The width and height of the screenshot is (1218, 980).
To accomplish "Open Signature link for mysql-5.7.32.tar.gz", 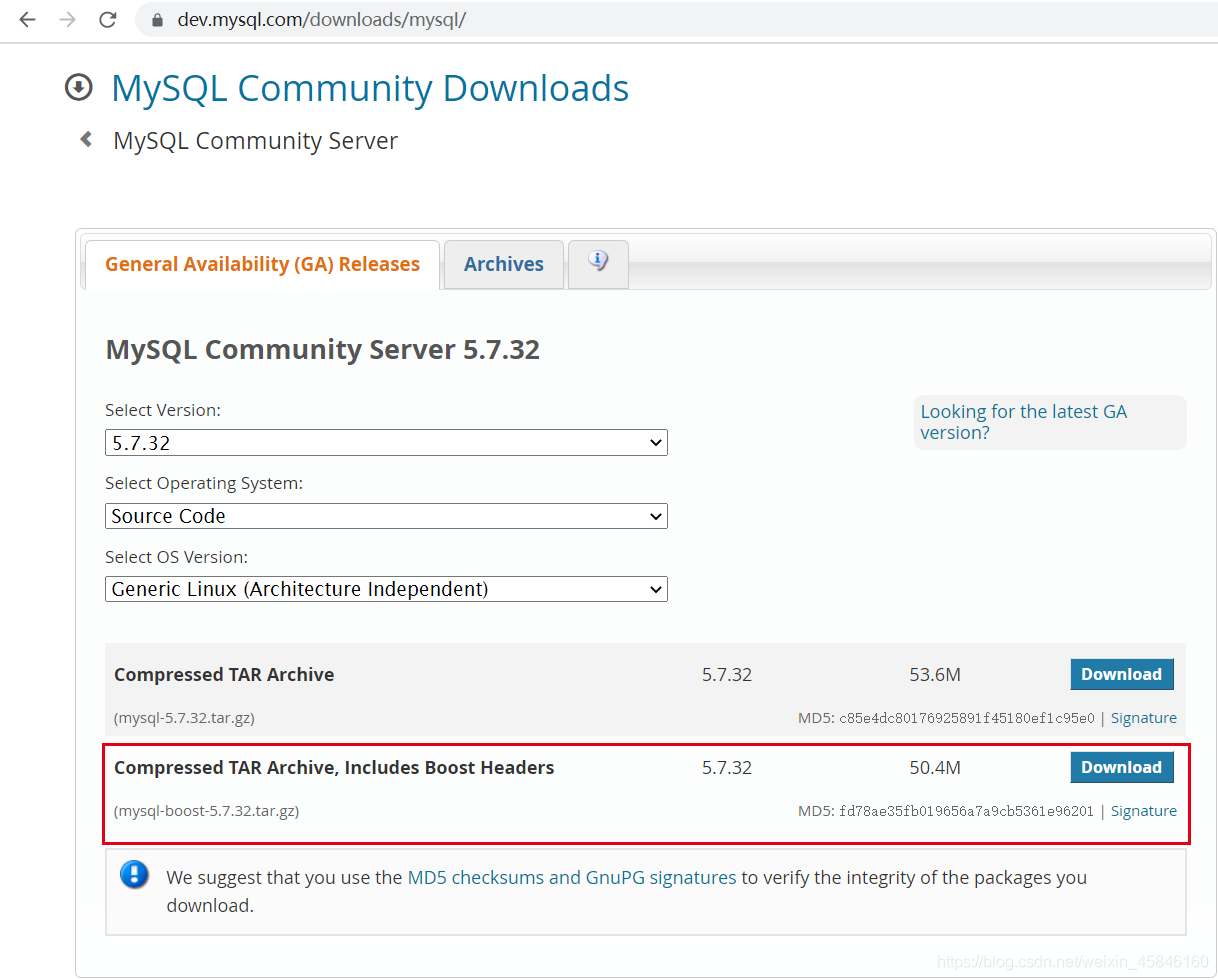I will [x=1143, y=718].
